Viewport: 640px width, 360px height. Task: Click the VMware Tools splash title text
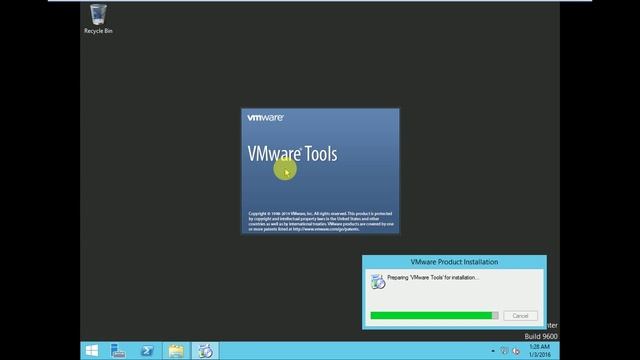point(292,154)
